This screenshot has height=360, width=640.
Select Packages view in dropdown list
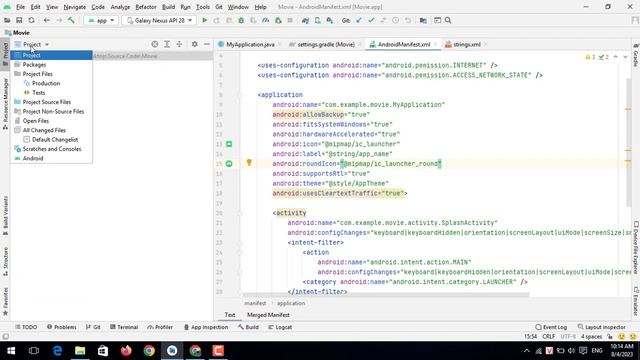(x=51, y=64)
